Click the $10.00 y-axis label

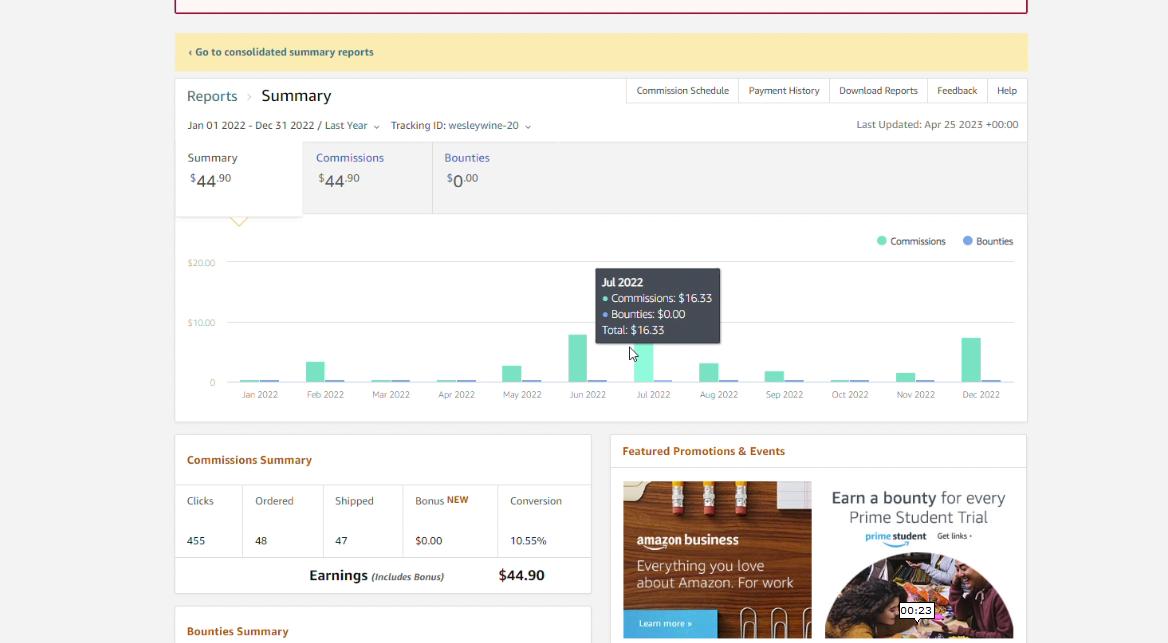pyautogui.click(x=201, y=323)
